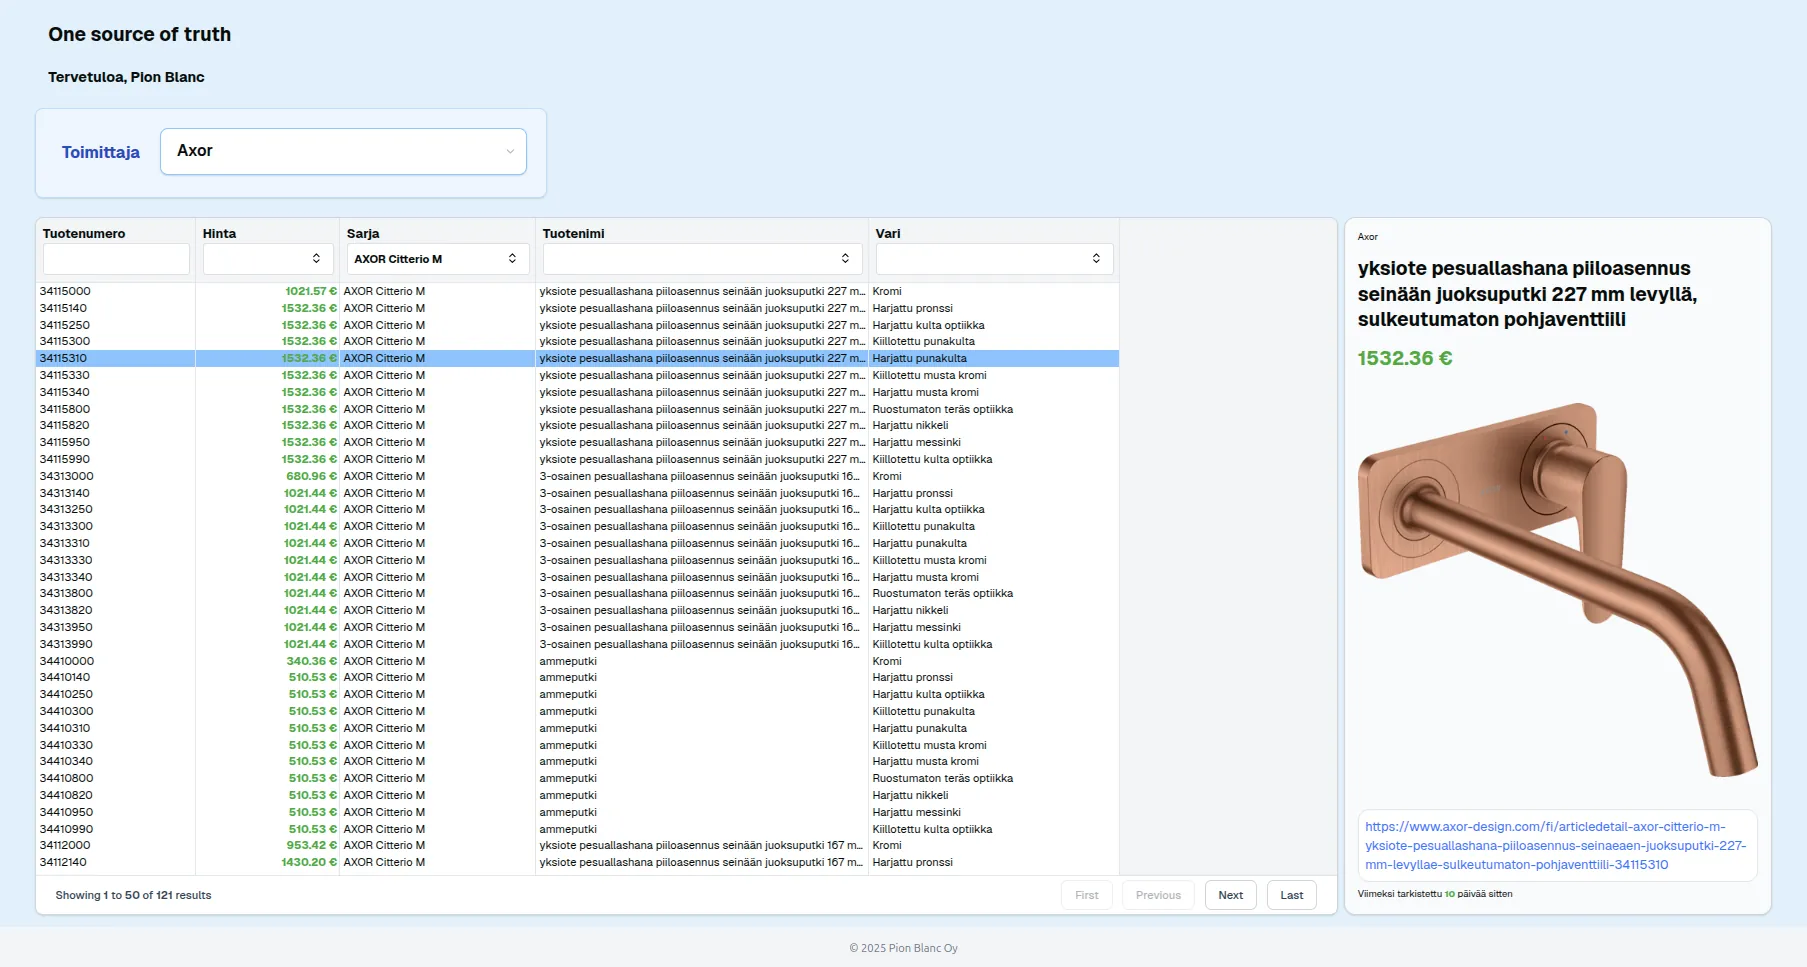The width and height of the screenshot is (1807, 967).
Task: Select product number 34410800
Action: tap(67, 779)
